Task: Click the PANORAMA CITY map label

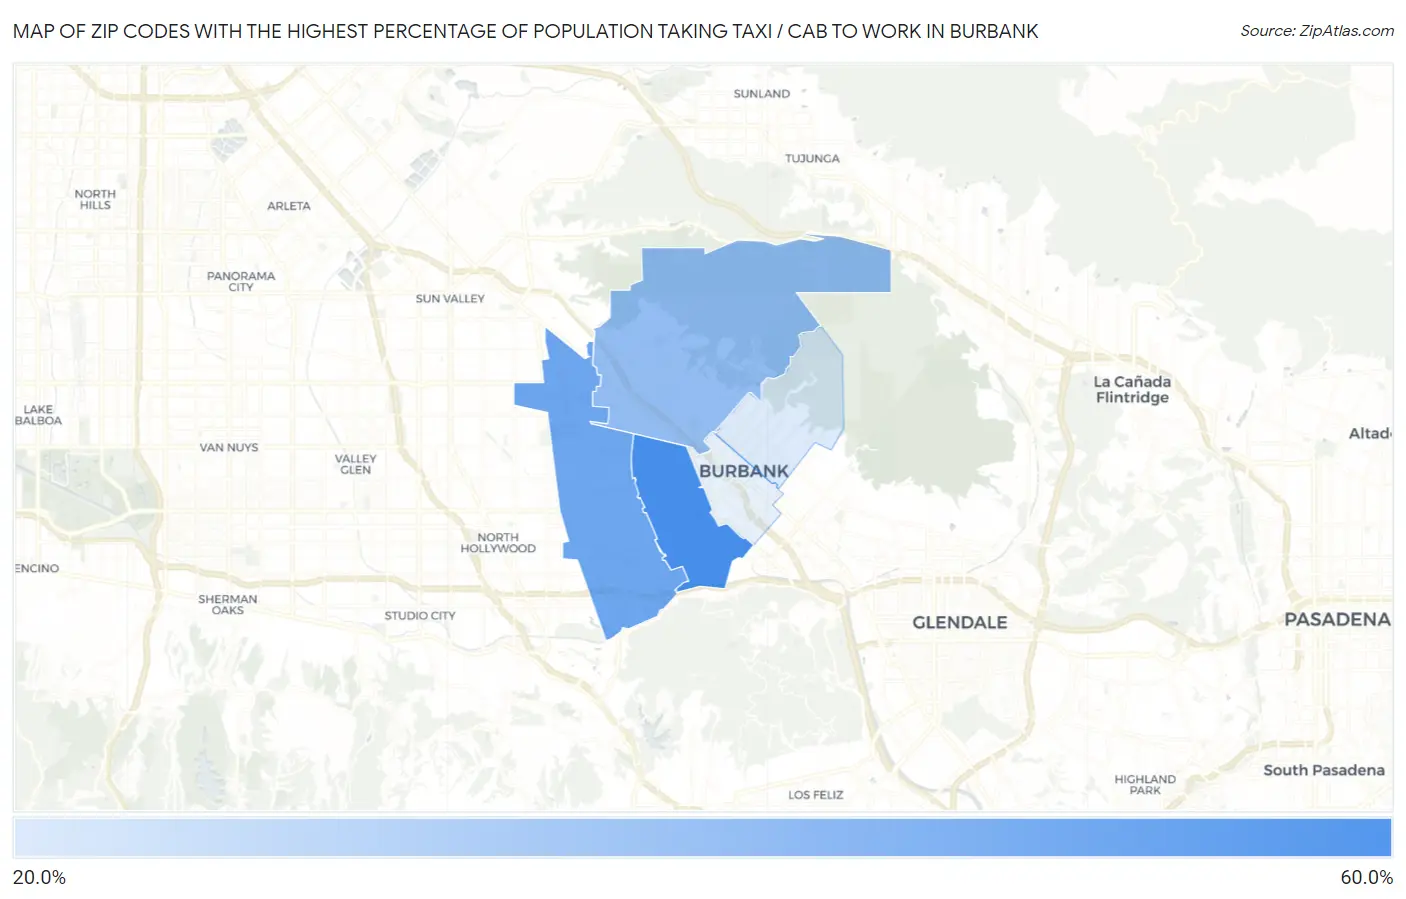Action: pyautogui.click(x=241, y=281)
